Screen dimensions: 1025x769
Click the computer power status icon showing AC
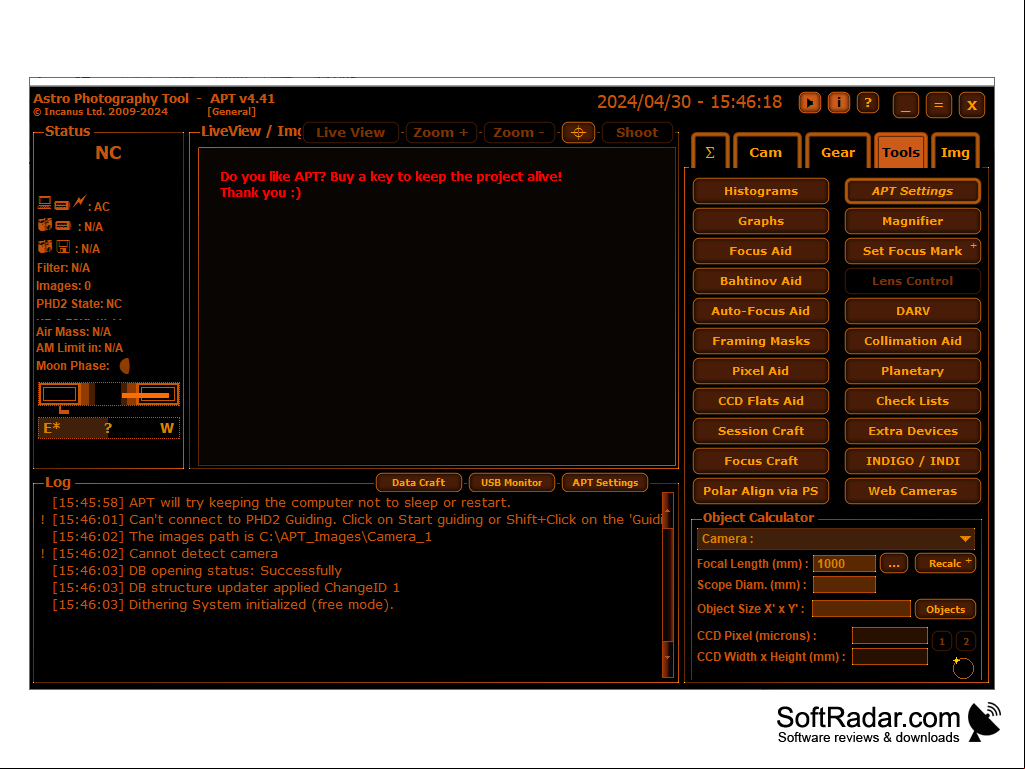tap(74, 204)
